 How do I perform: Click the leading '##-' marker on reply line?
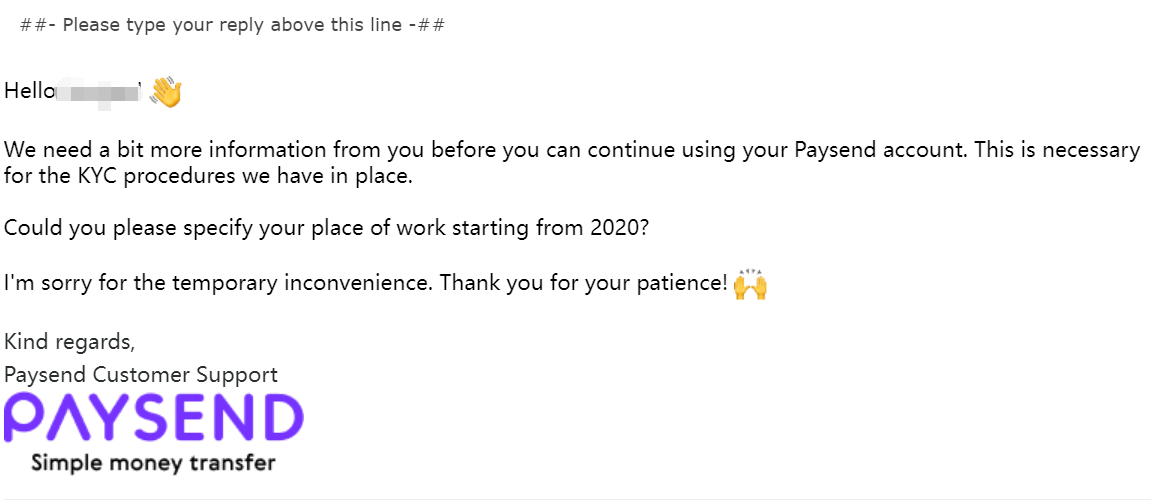click(x=37, y=25)
